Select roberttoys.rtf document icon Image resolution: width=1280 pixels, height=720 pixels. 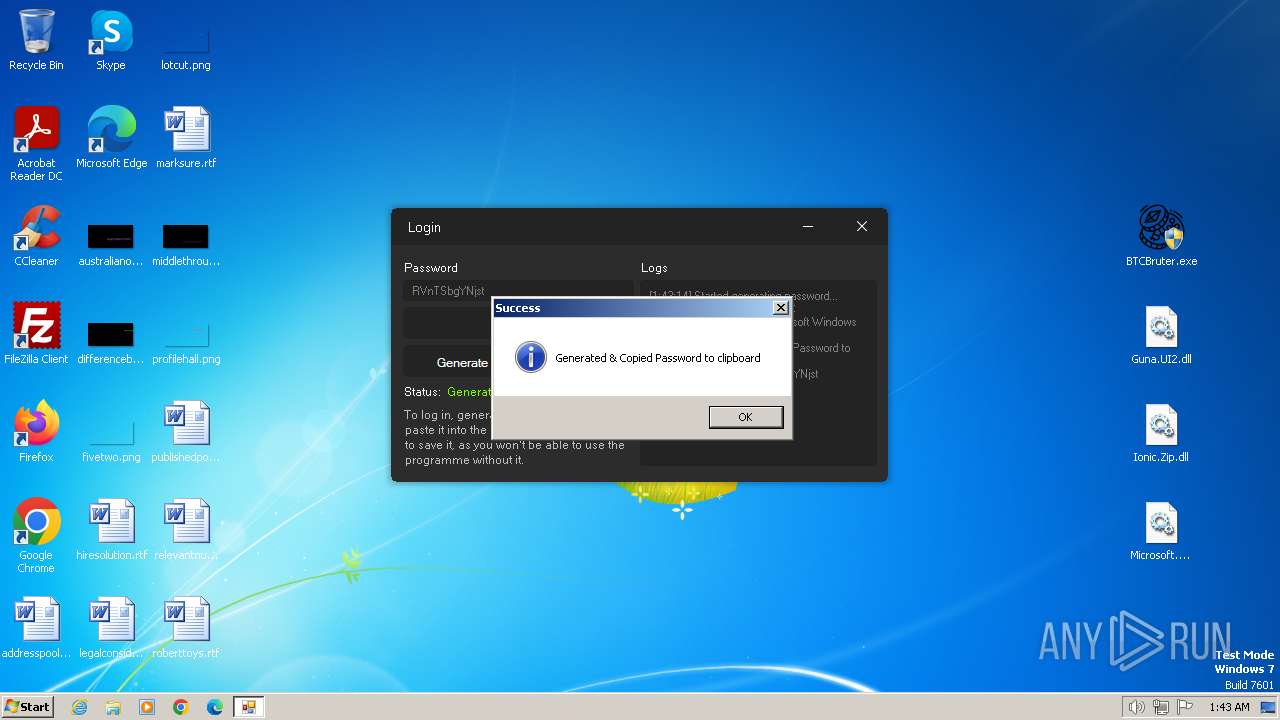186,628
